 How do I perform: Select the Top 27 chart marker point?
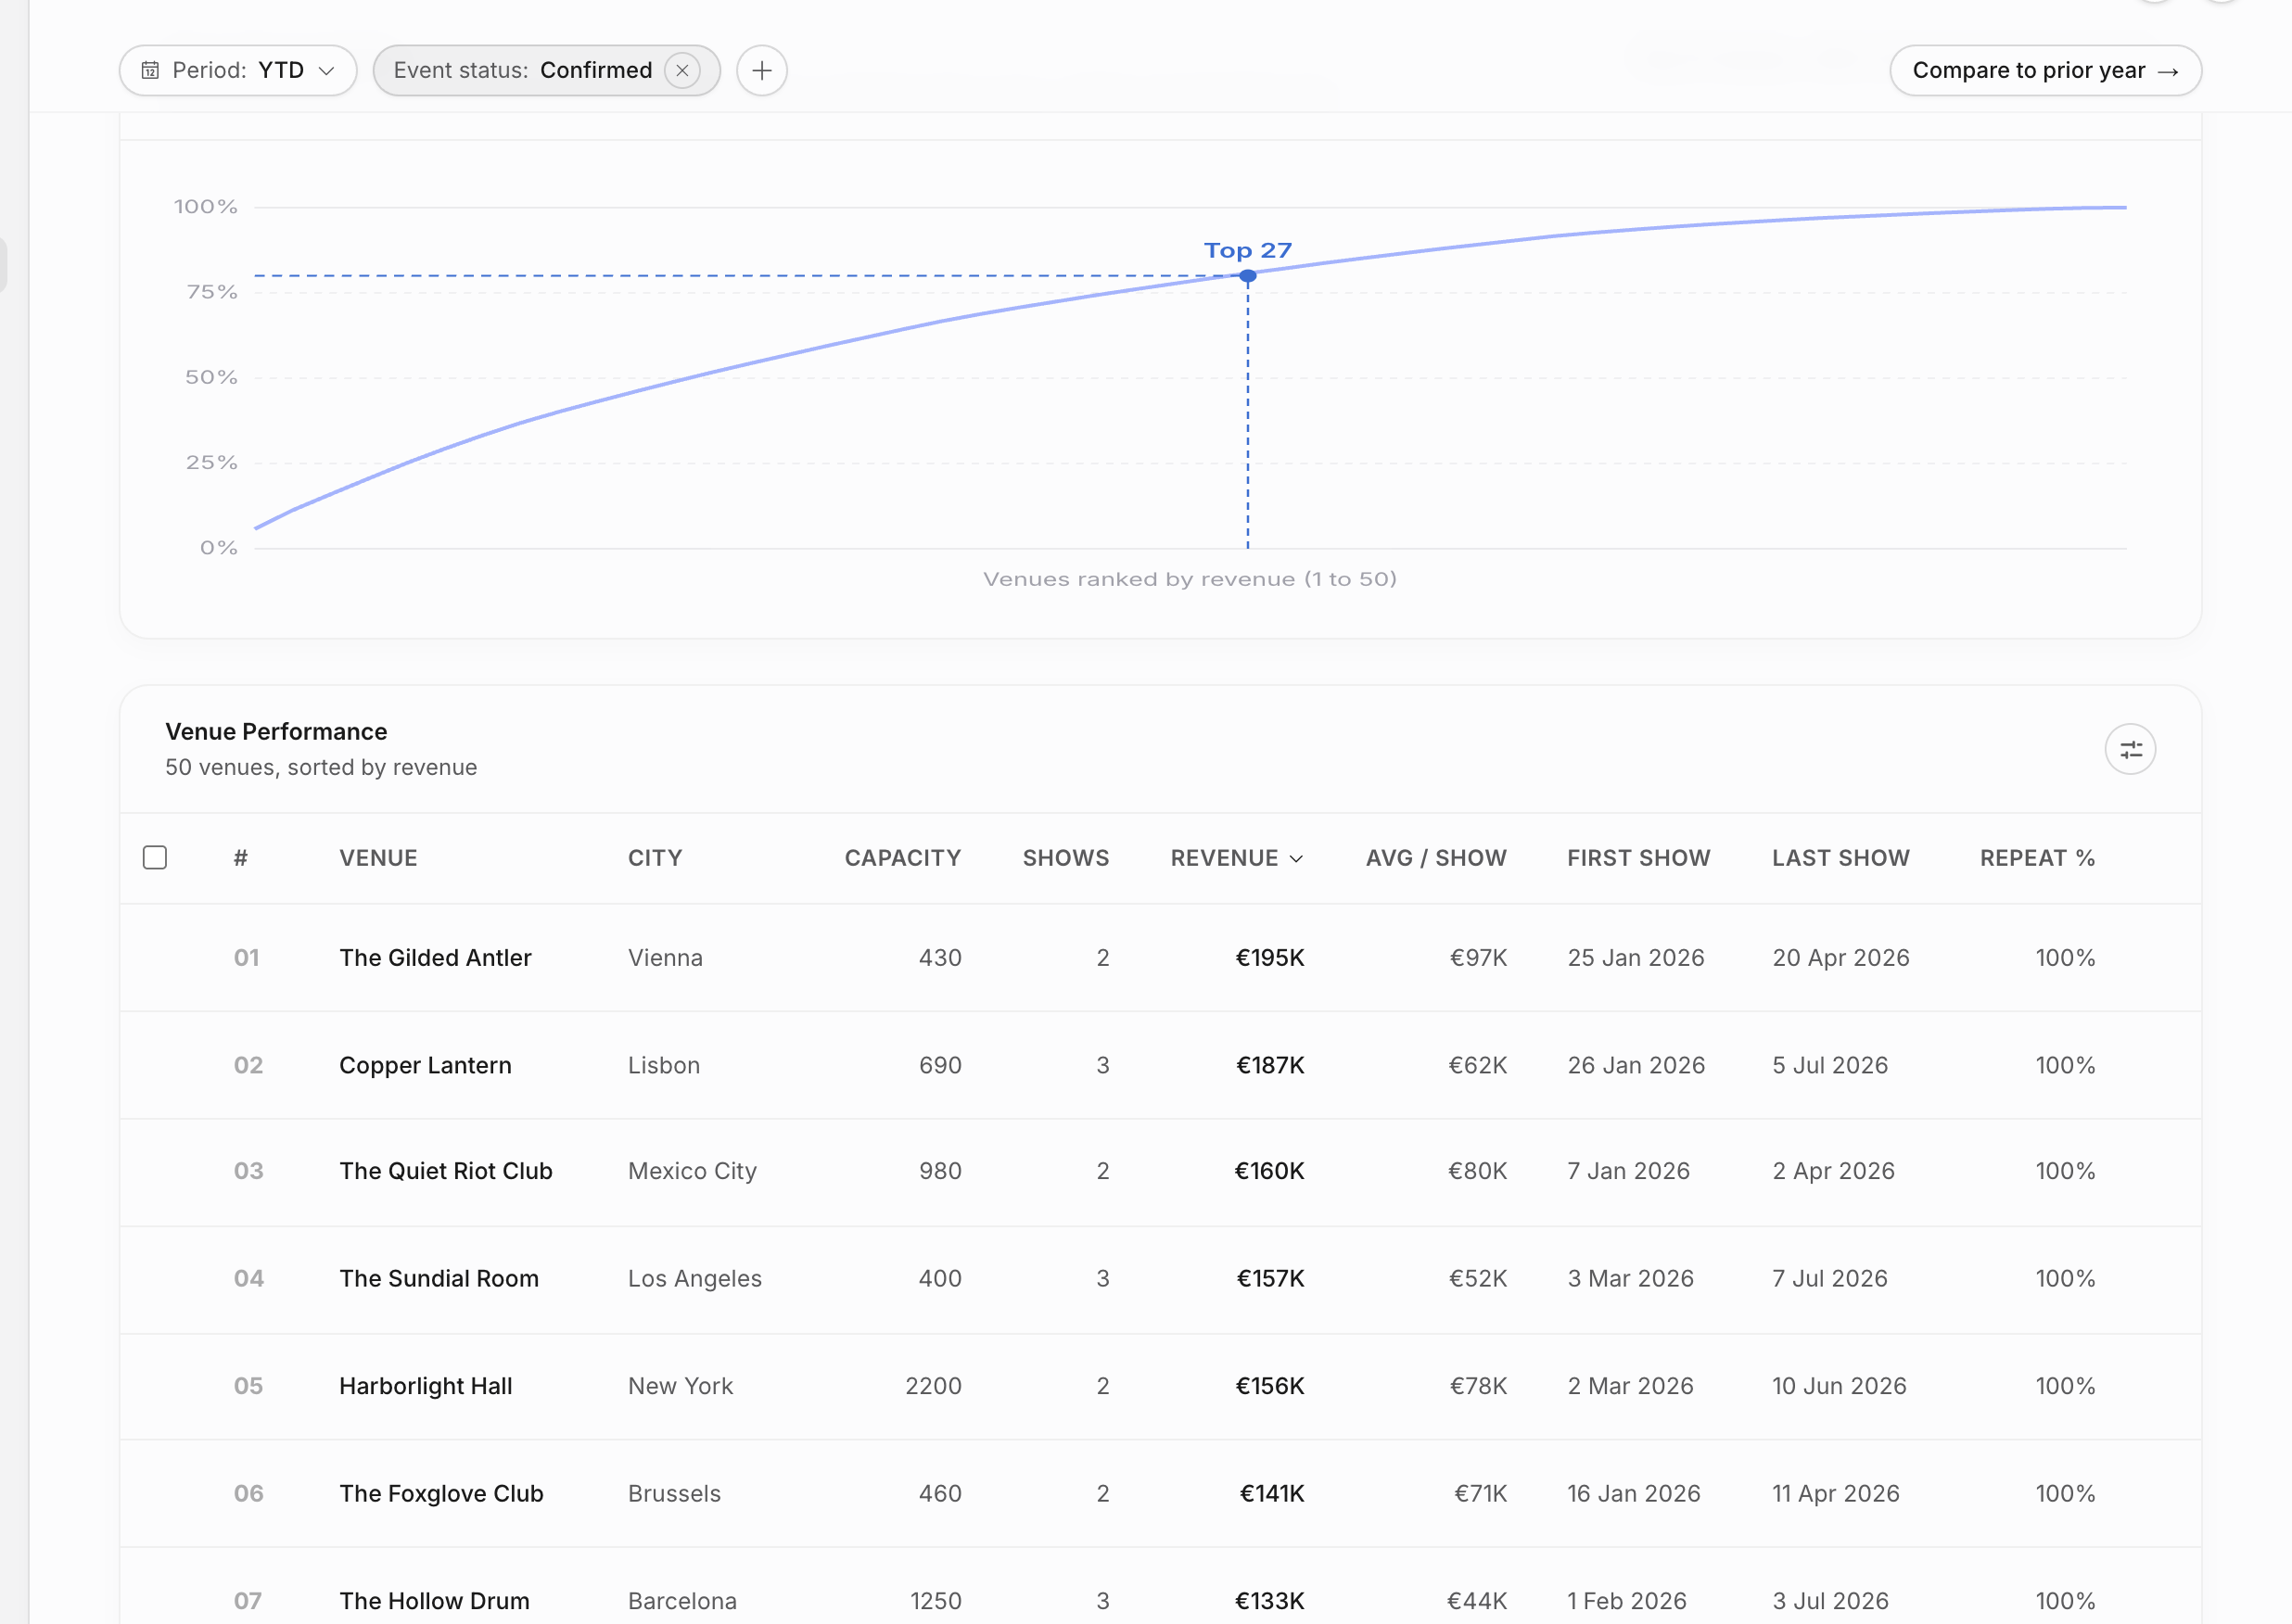[1248, 276]
